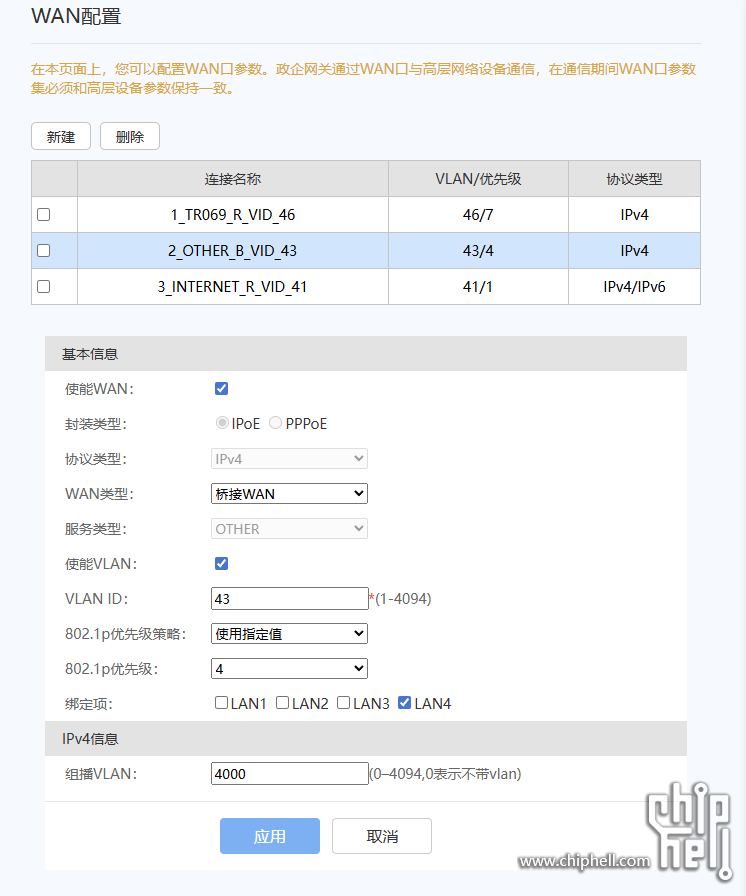The image size is (746, 896).
Task: Click the 组播VLAN input field
Action: 290,774
